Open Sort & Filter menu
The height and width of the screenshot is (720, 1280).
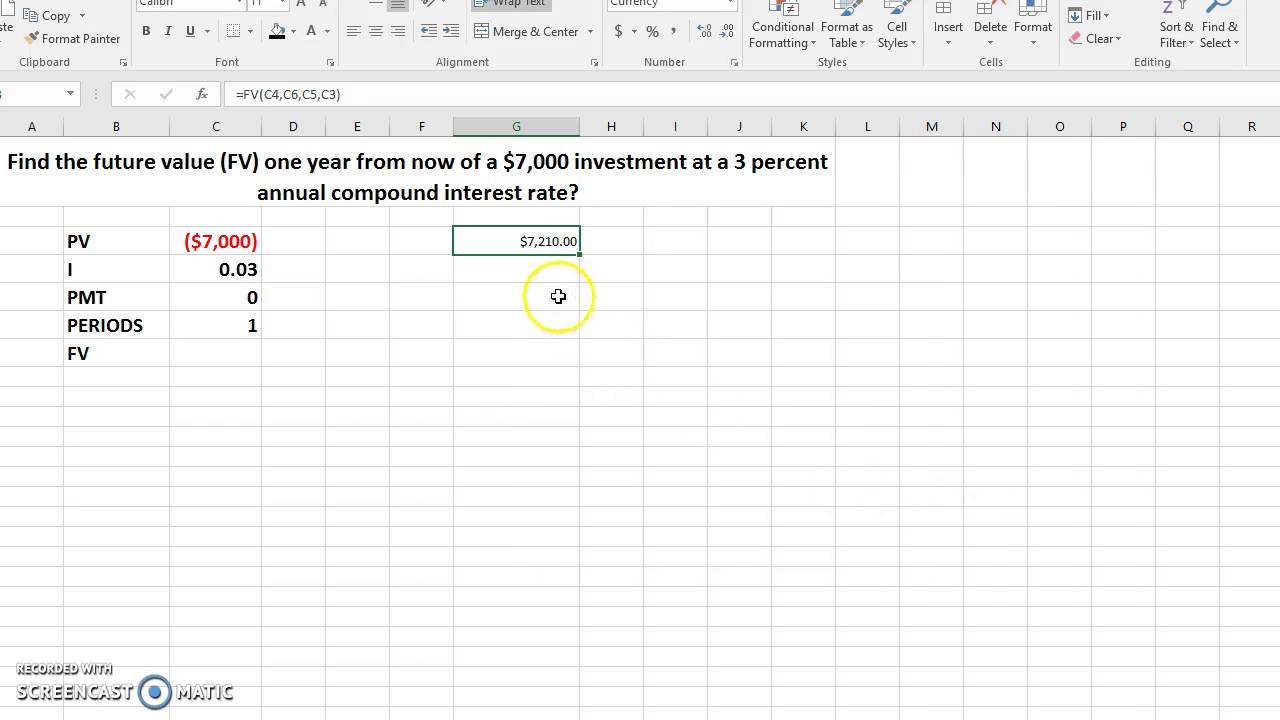coord(1176,25)
